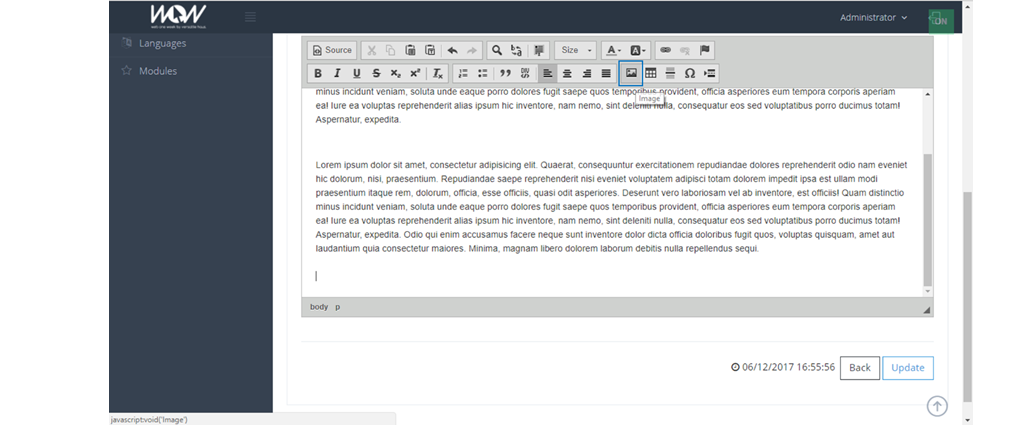
Task: Toggle bold formatting
Action: (318, 73)
